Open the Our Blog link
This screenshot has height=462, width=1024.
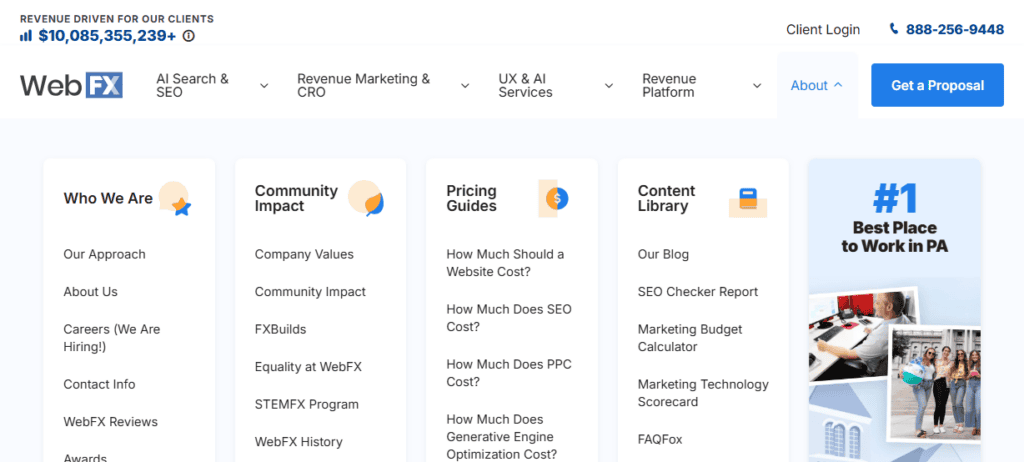(x=664, y=254)
